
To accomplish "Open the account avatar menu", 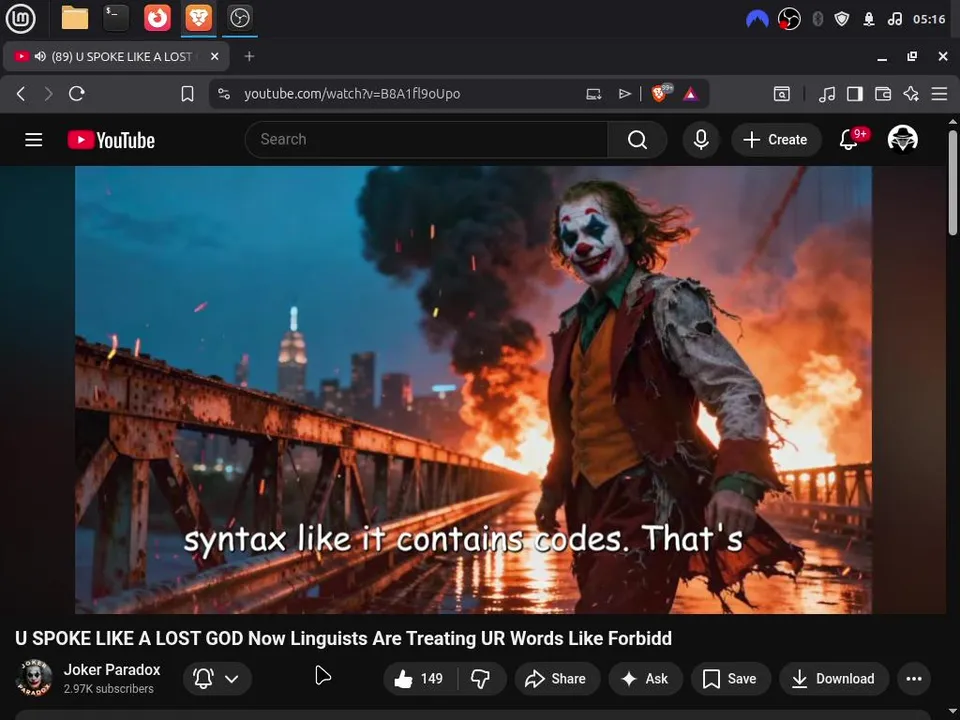I will [x=902, y=139].
